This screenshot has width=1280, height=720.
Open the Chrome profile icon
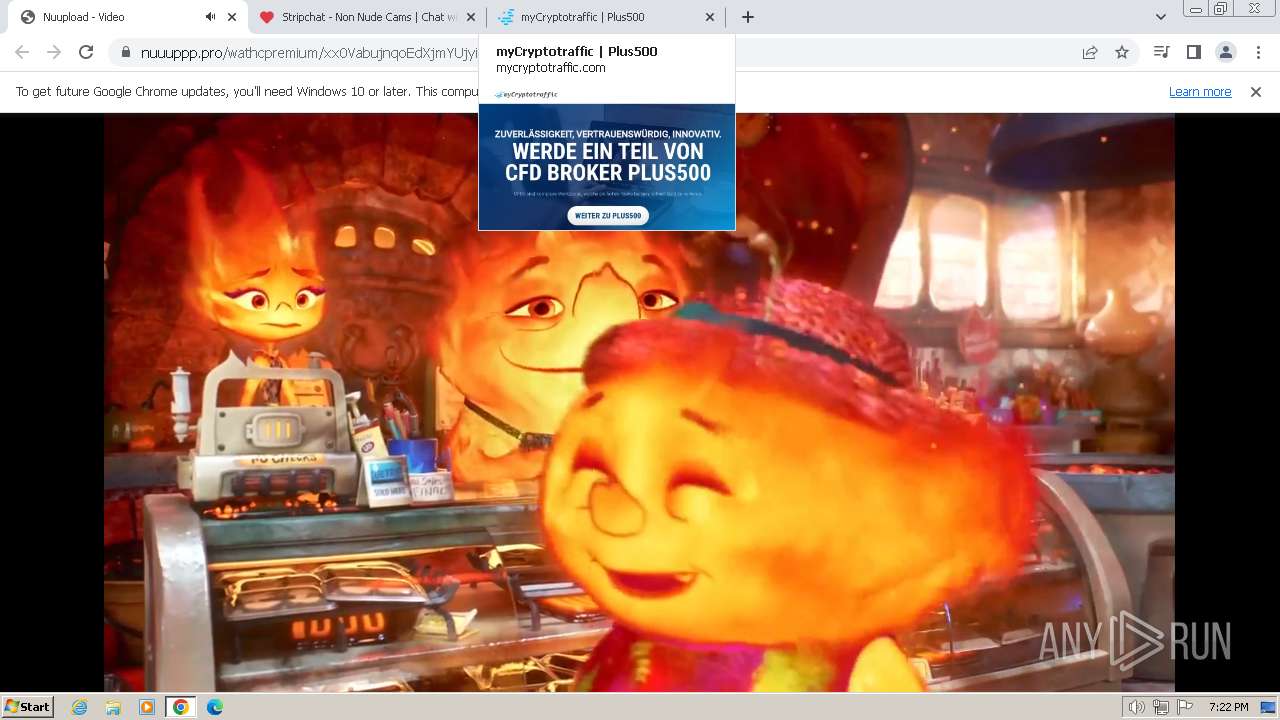pos(1225,52)
